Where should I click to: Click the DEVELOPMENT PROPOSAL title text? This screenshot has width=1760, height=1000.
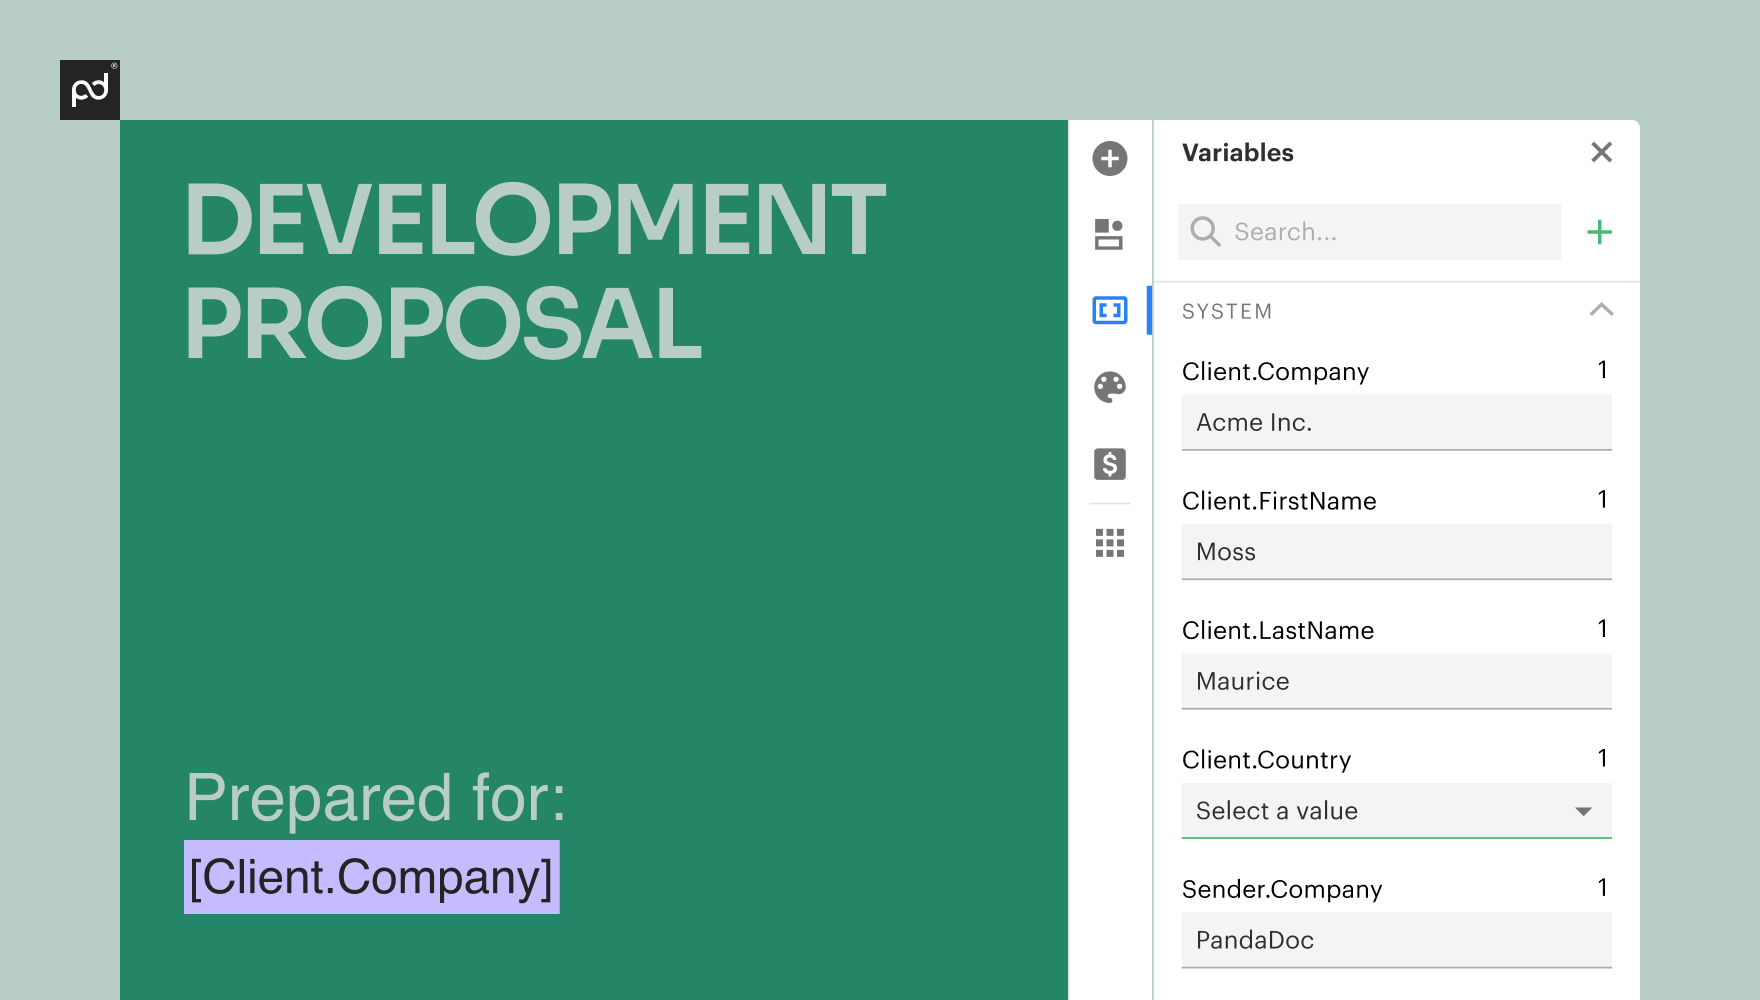(535, 270)
